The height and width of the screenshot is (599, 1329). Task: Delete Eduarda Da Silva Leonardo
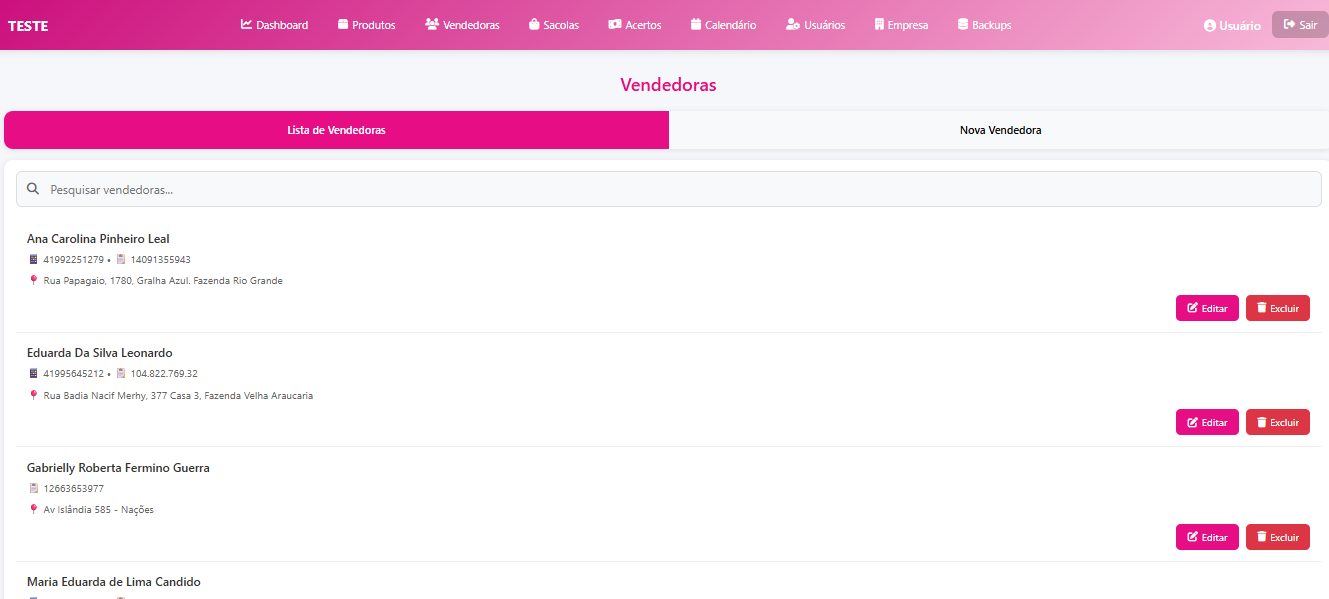pos(1278,422)
